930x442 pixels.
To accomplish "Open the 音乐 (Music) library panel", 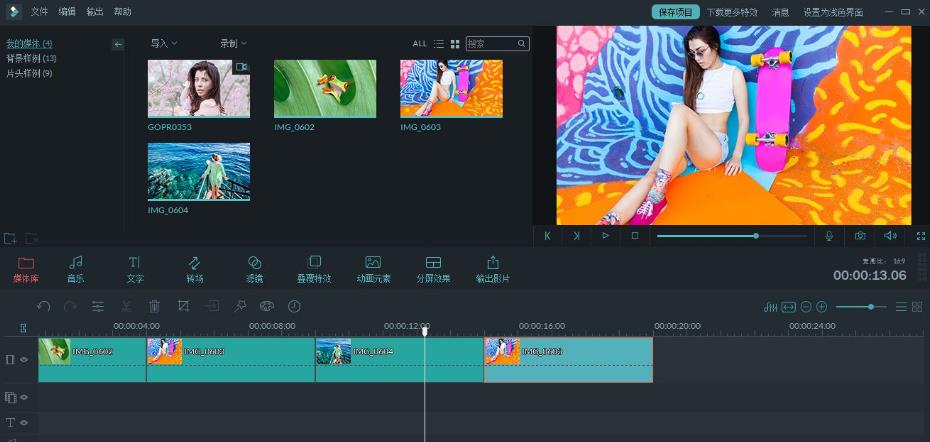I will (75, 268).
